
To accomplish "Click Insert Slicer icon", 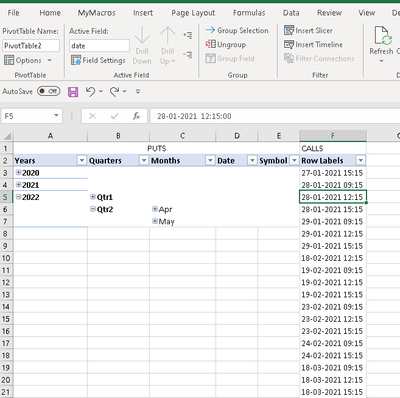I will 289,30.
